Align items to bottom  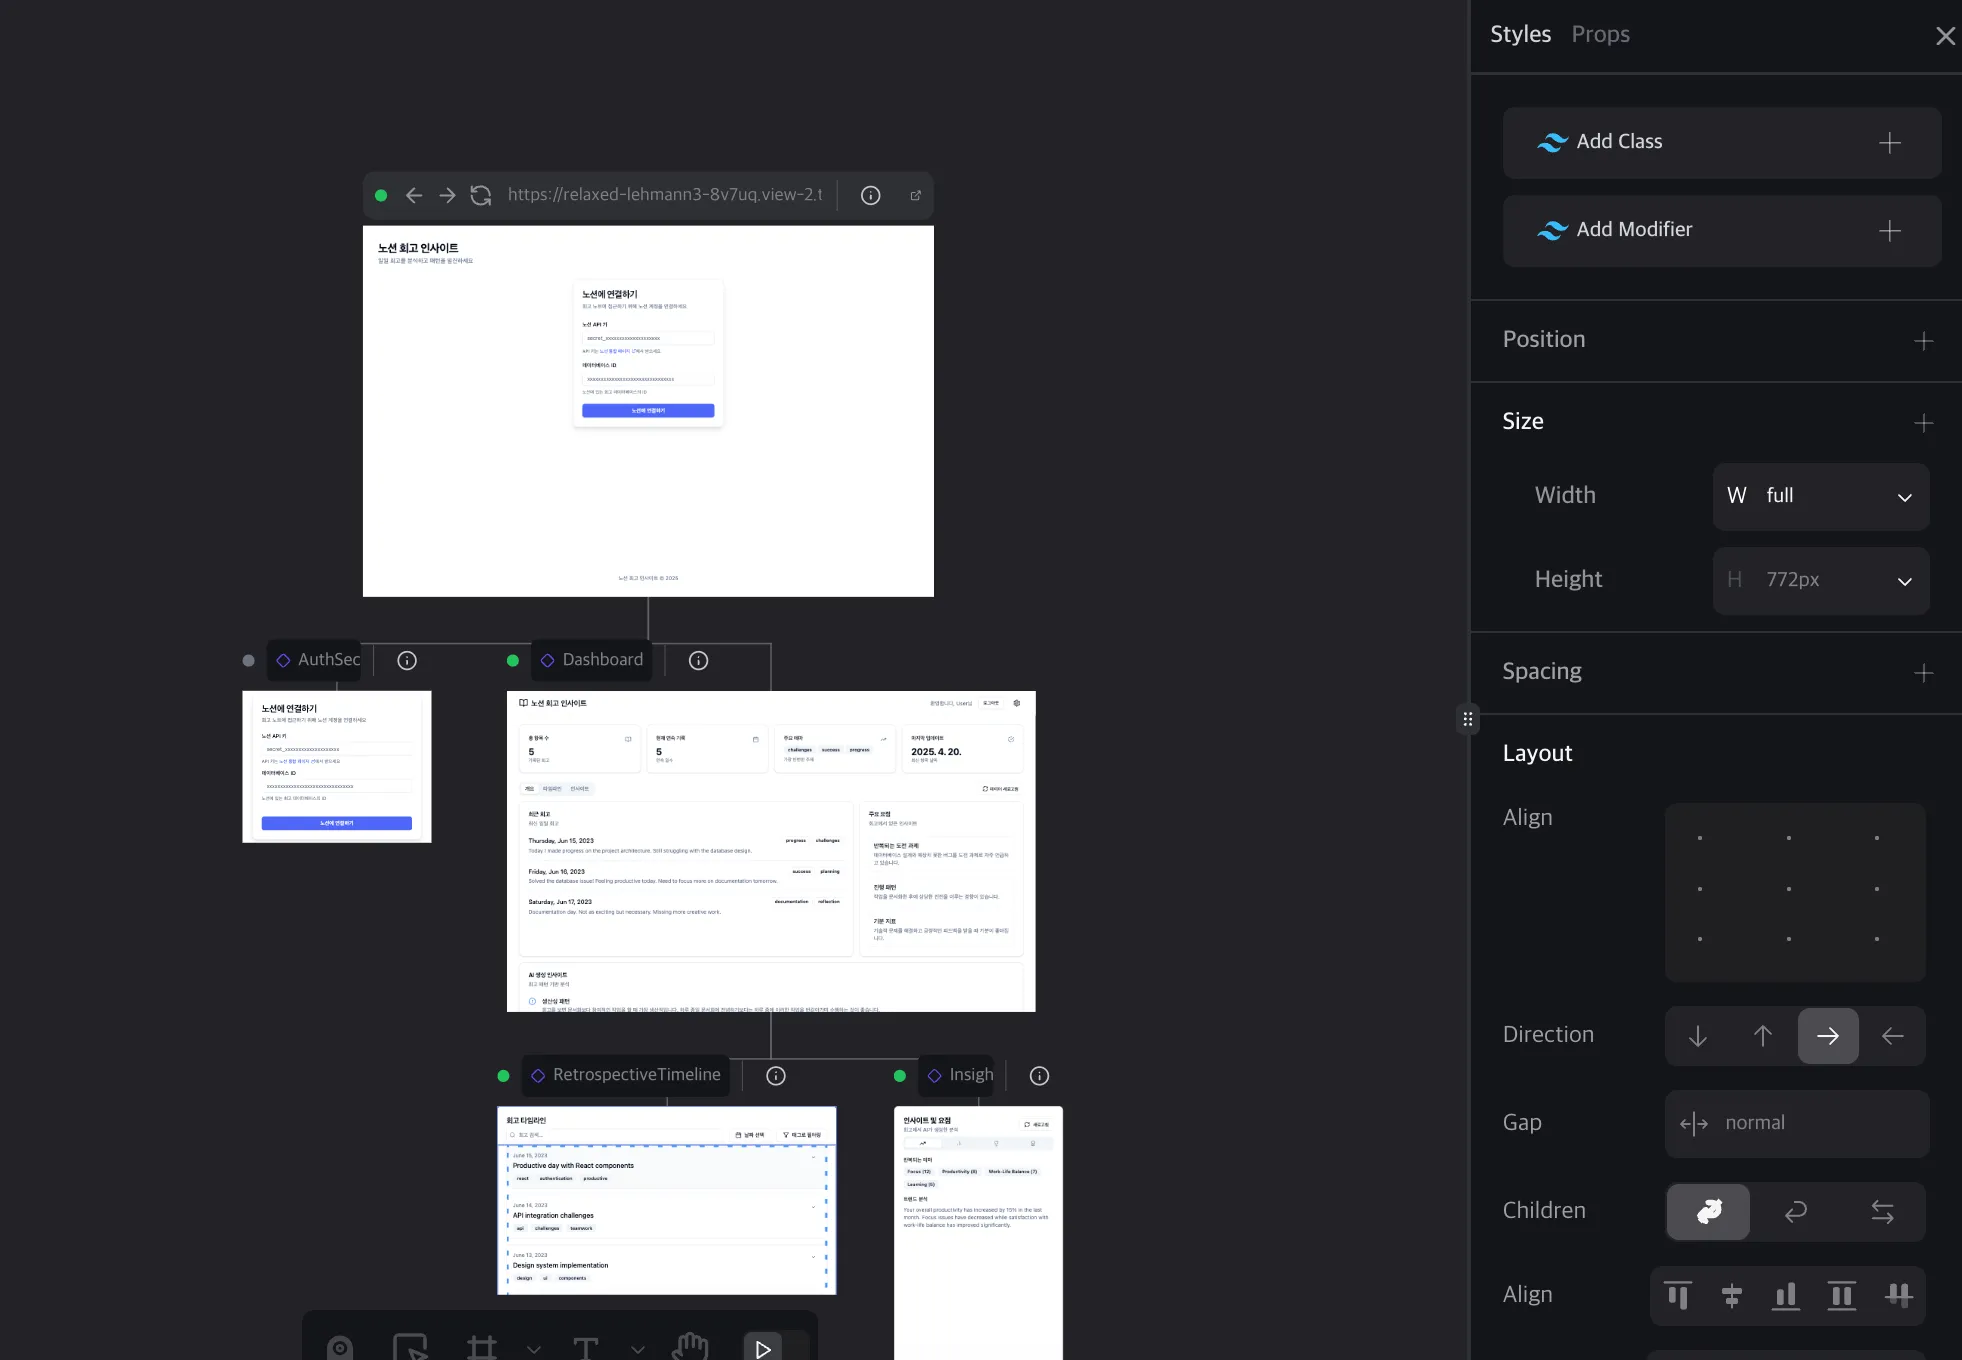tap(1786, 1296)
